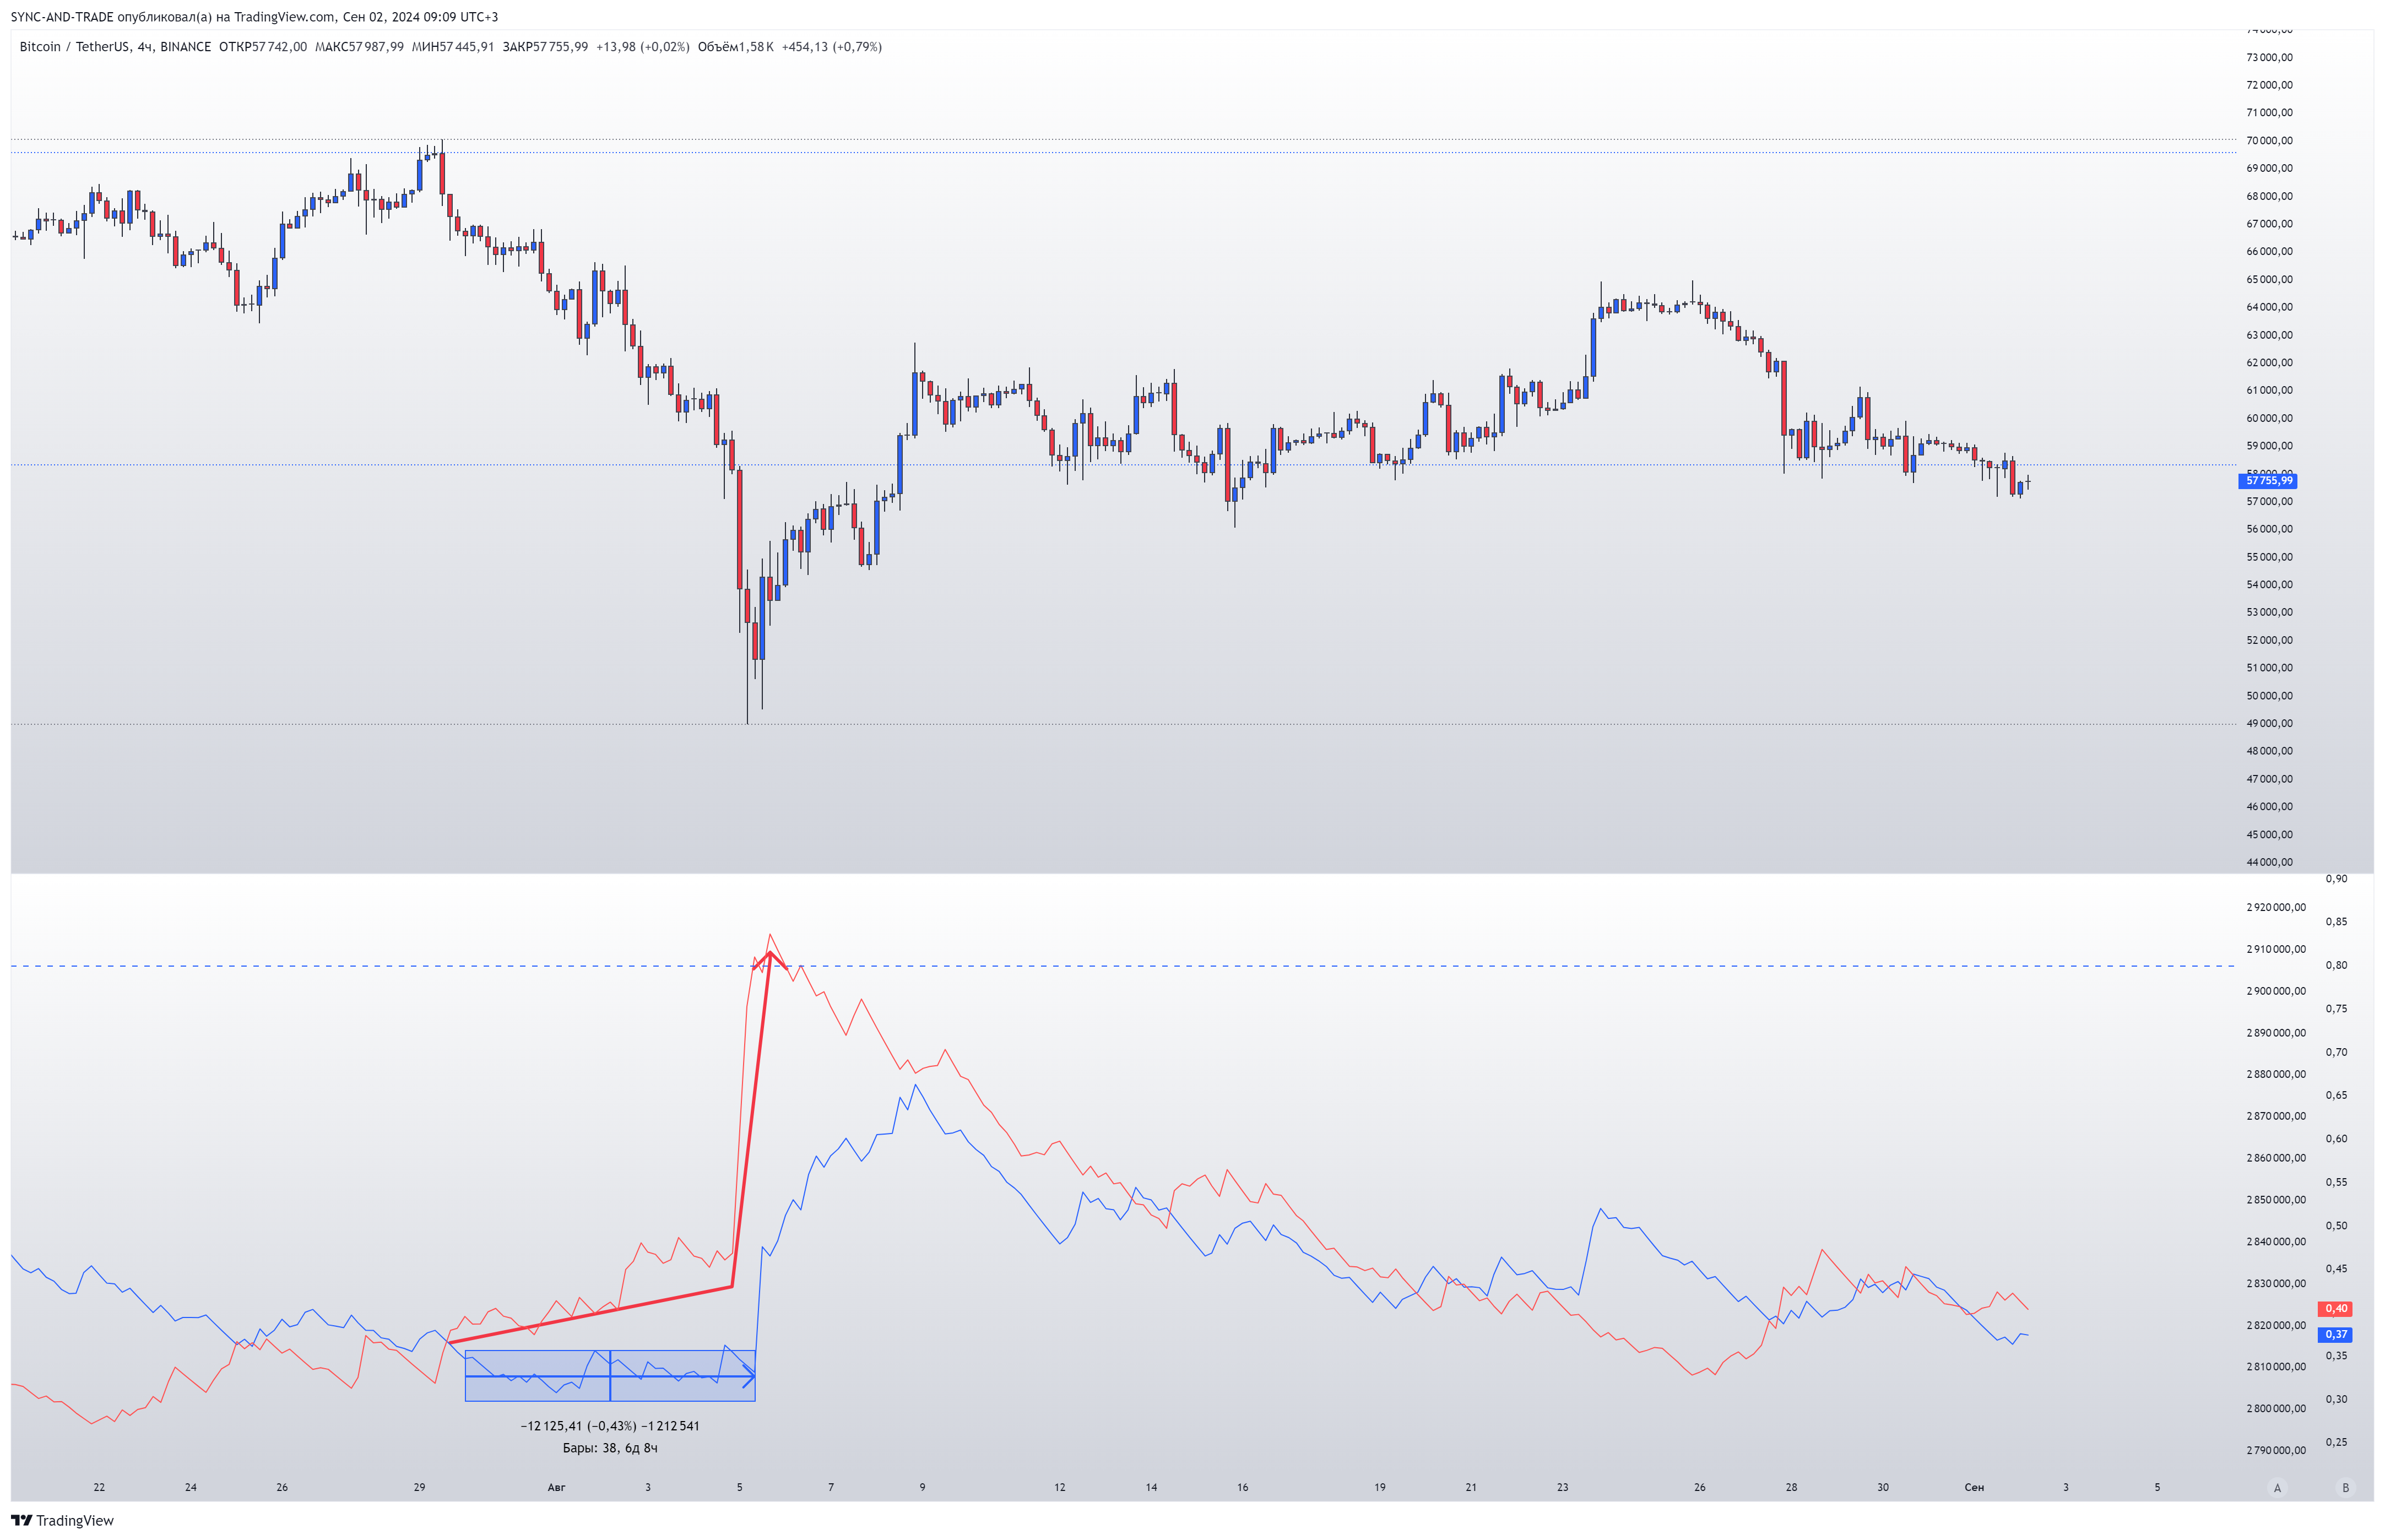Click the close value 'ЗАКР57755,99' in the legend
The width and height of the screenshot is (2385, 1540).
[545, 47]
